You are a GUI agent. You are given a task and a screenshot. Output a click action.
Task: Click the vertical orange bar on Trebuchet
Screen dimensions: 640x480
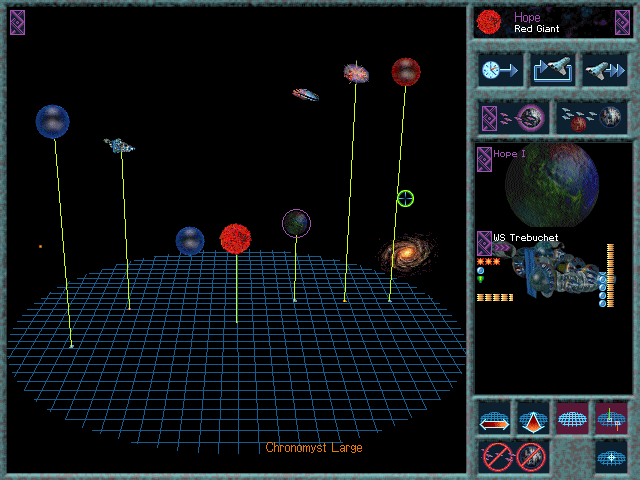click(x=610, y=276)
